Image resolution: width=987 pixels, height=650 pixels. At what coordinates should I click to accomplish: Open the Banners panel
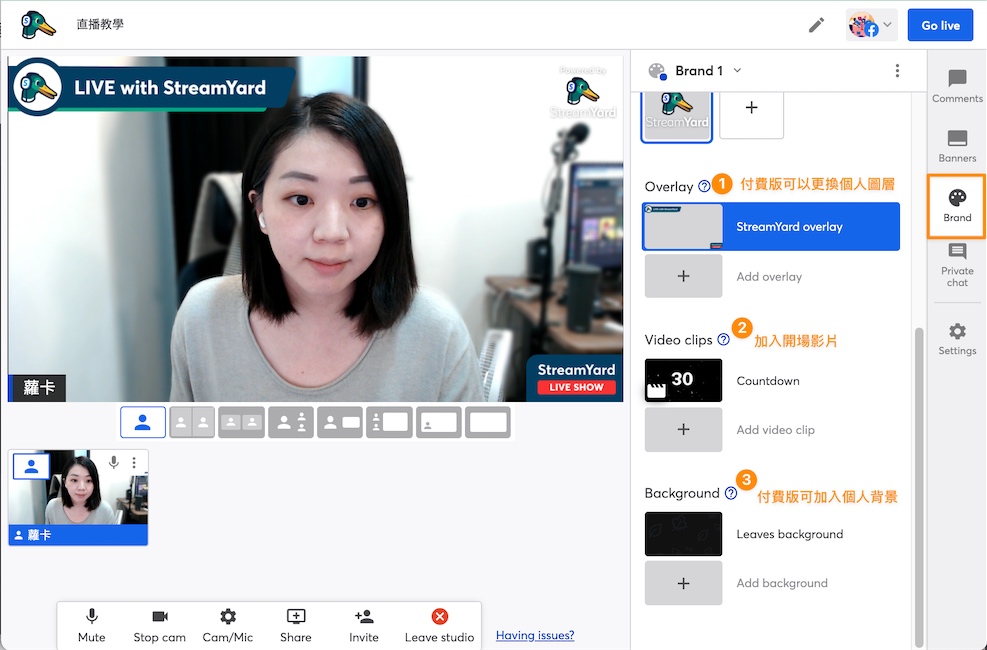(x=957, y=146)
